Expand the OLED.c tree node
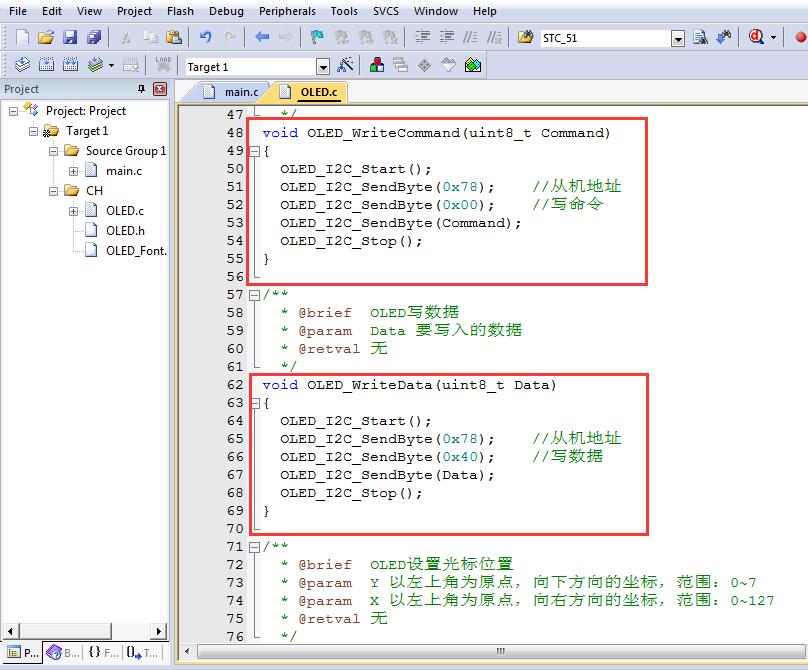808x670 pixels. click(73, 211)
